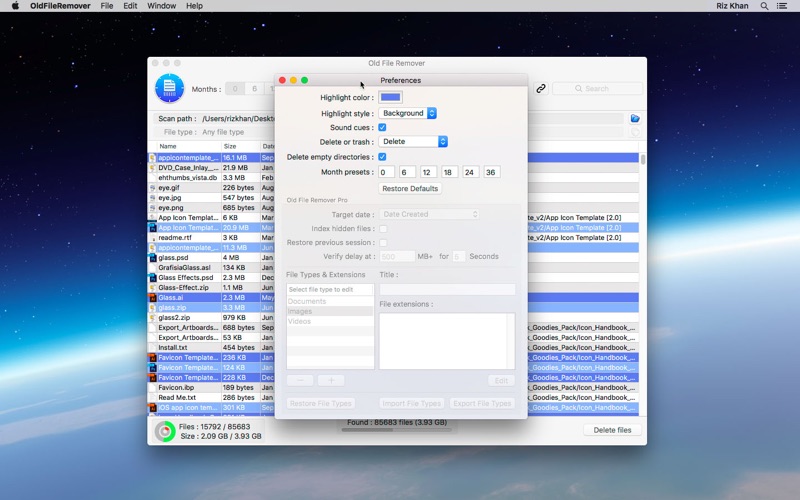This screenshot has width=800, height=500.
Task: Click the File extensions text area
Action: click(447, 341)
